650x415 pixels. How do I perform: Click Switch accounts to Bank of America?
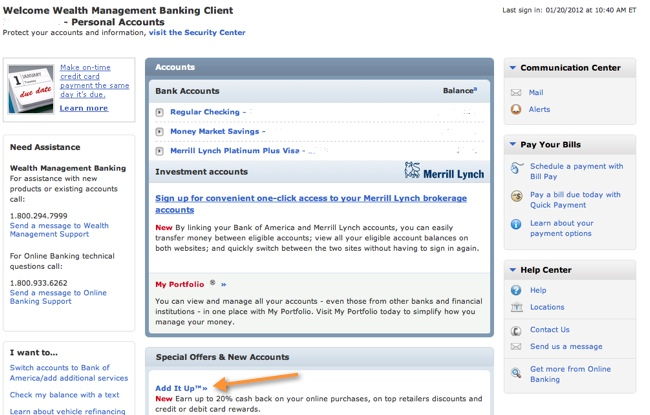69,373
